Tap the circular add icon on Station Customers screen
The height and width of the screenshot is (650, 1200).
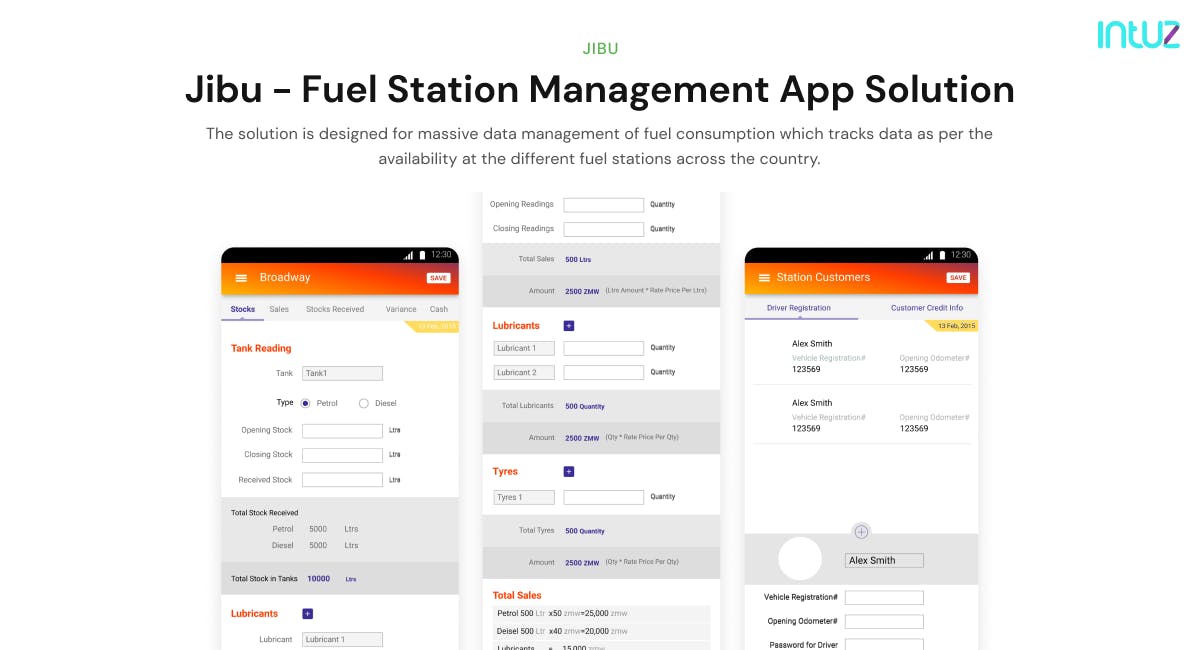point(861,531)
